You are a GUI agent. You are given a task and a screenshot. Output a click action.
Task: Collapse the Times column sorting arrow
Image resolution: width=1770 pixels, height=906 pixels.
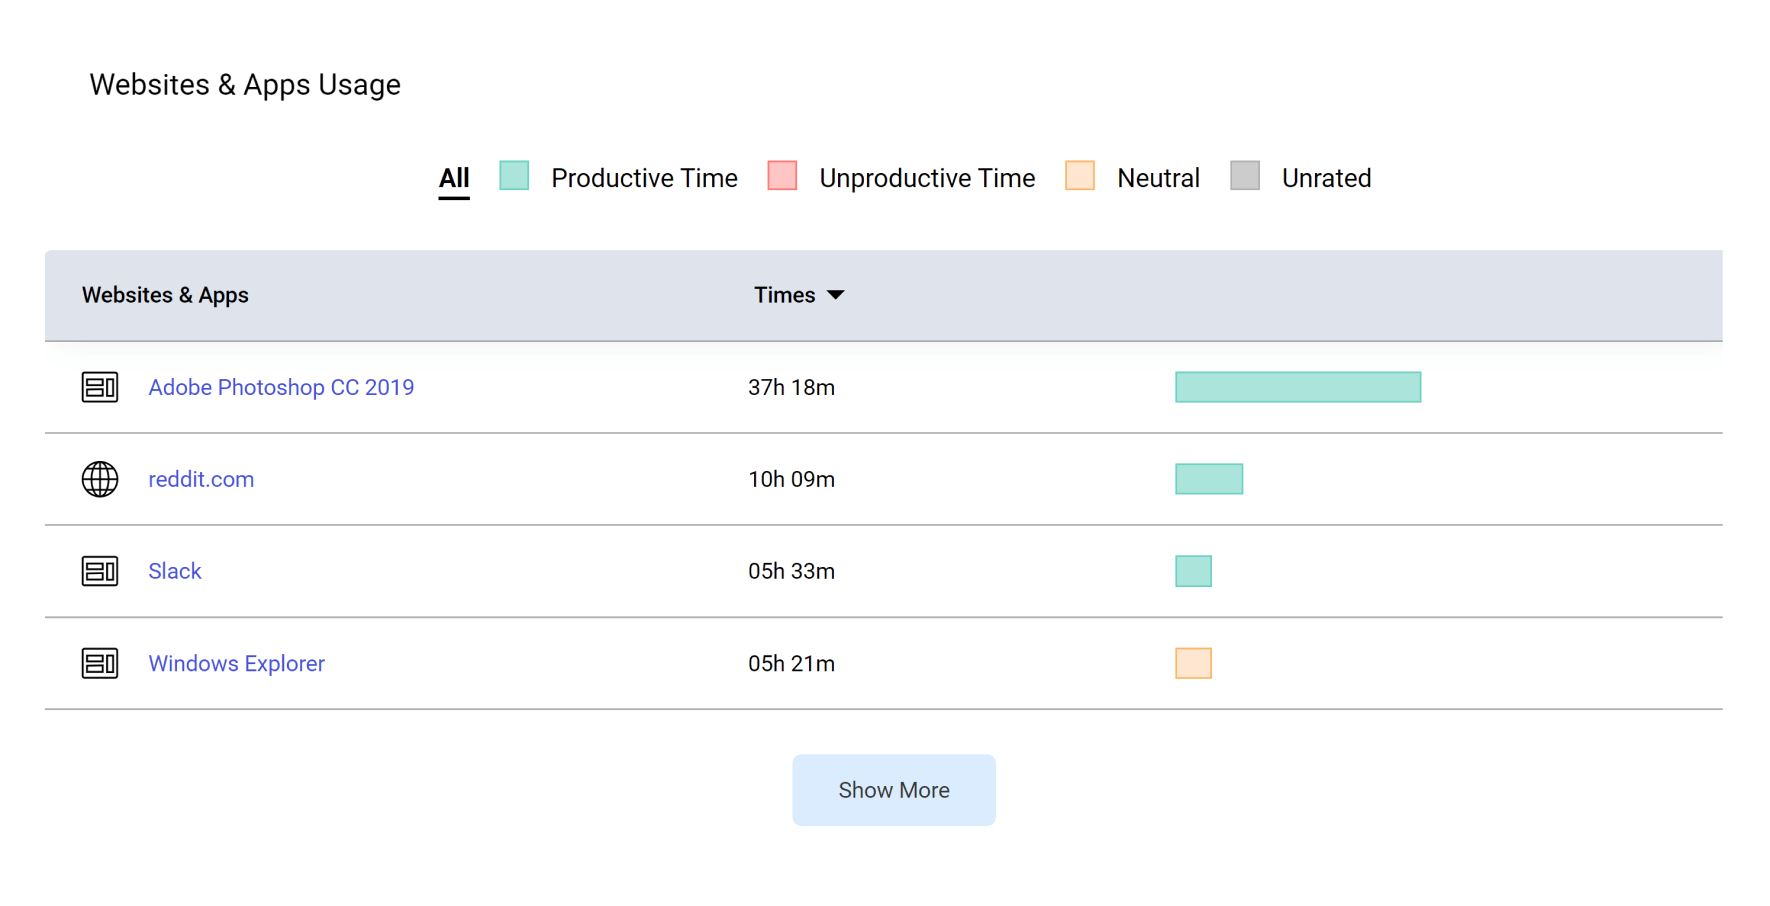tap(838, 294)
